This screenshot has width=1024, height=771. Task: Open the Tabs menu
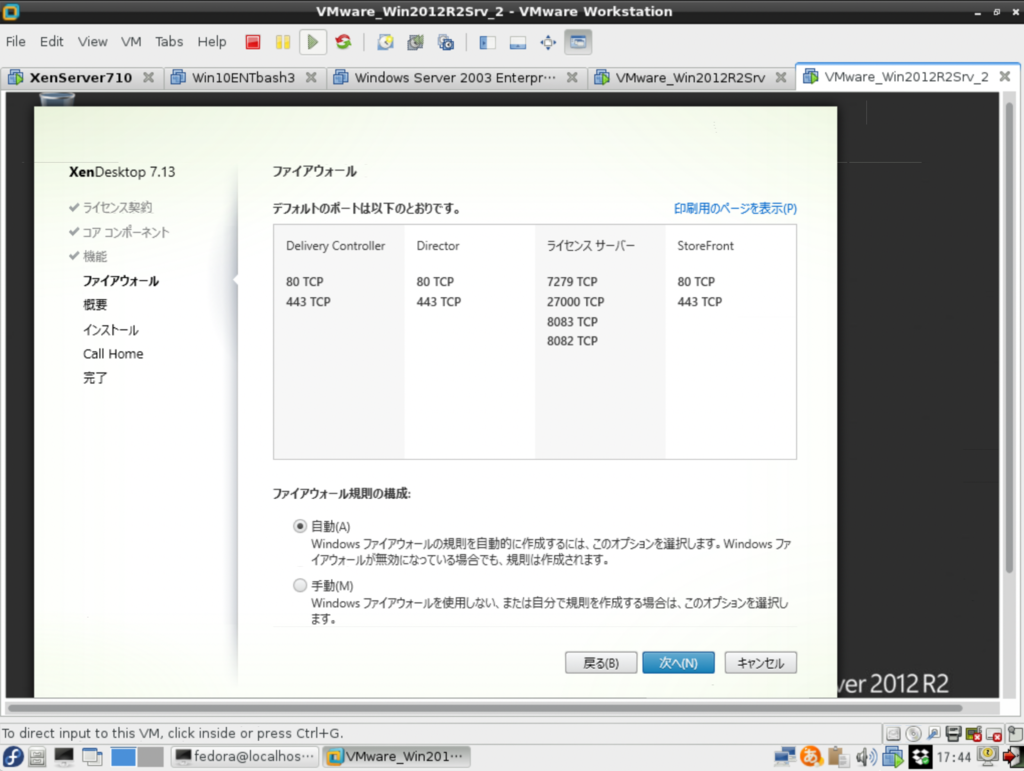click(169, 42)
